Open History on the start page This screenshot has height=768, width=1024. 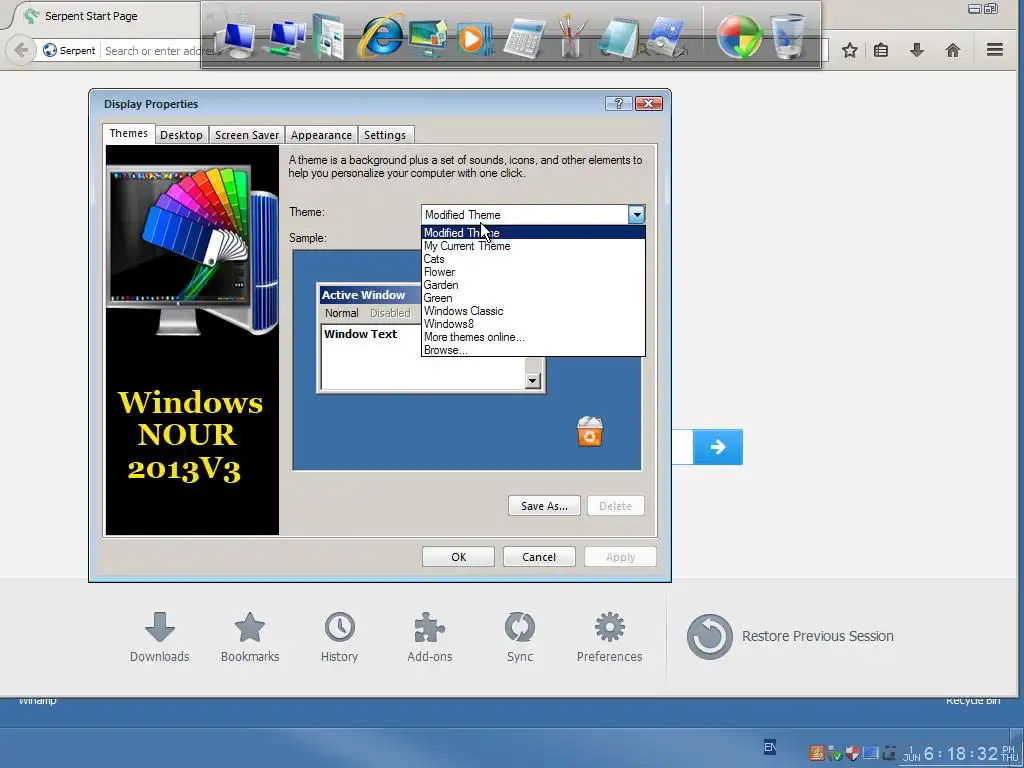[x=340, y=637]
